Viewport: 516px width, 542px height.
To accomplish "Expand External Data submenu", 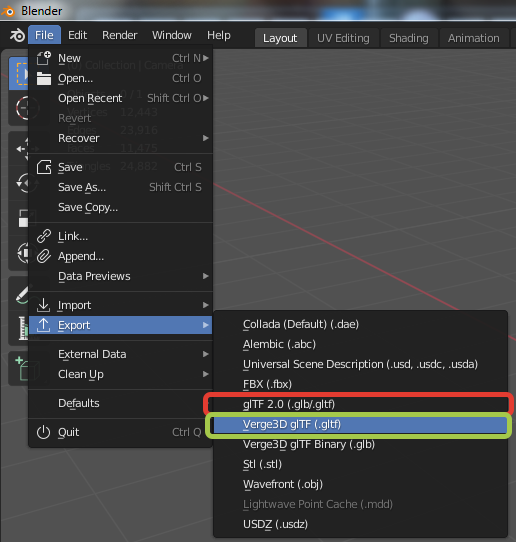I will tap(120, 354).
